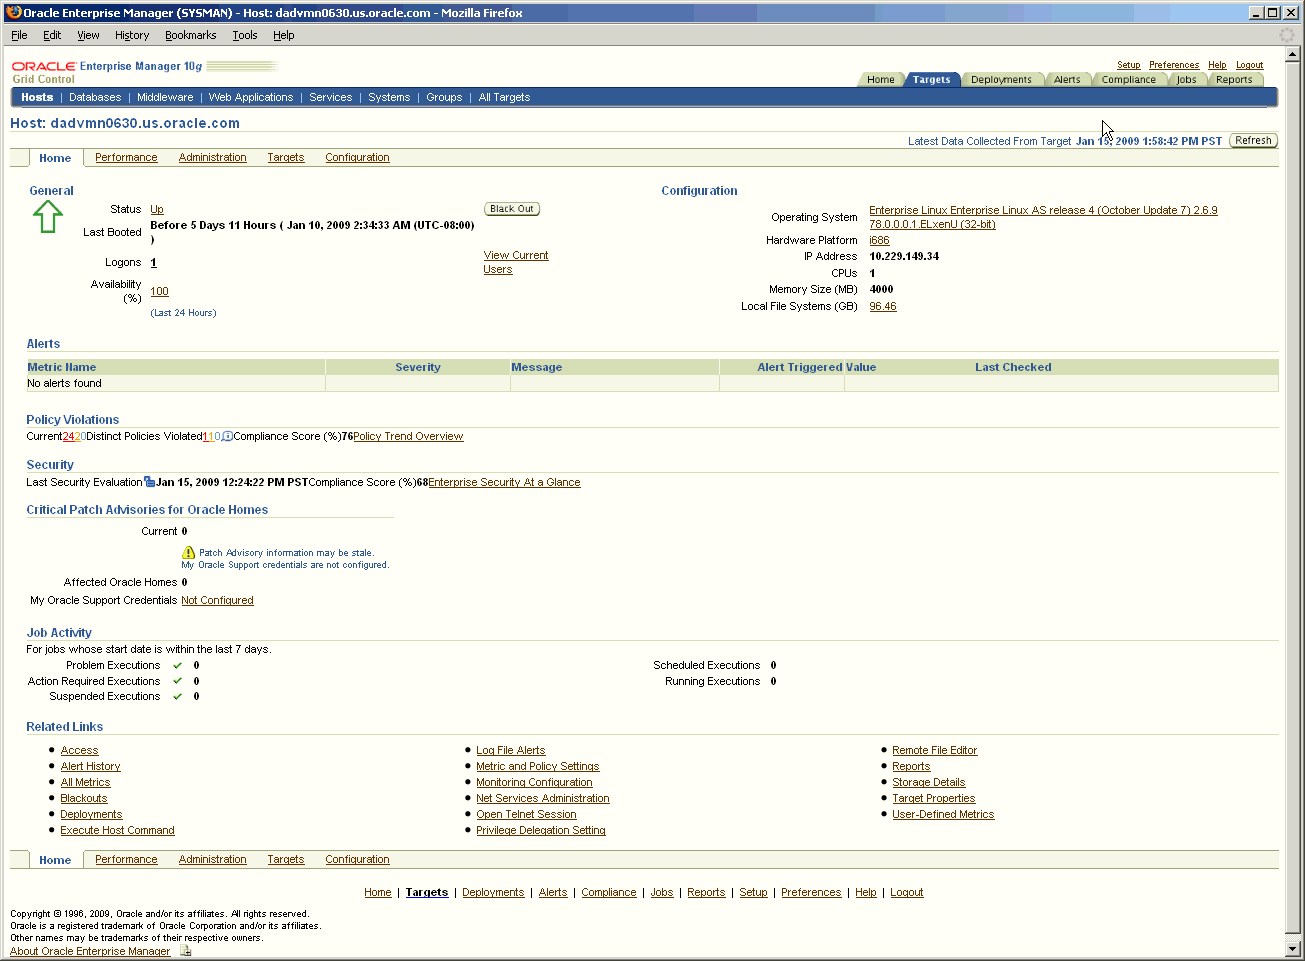This screenshot has width=1305, height=961.
Task: Click the Refresh button
Action: (x=1253, y=140)
